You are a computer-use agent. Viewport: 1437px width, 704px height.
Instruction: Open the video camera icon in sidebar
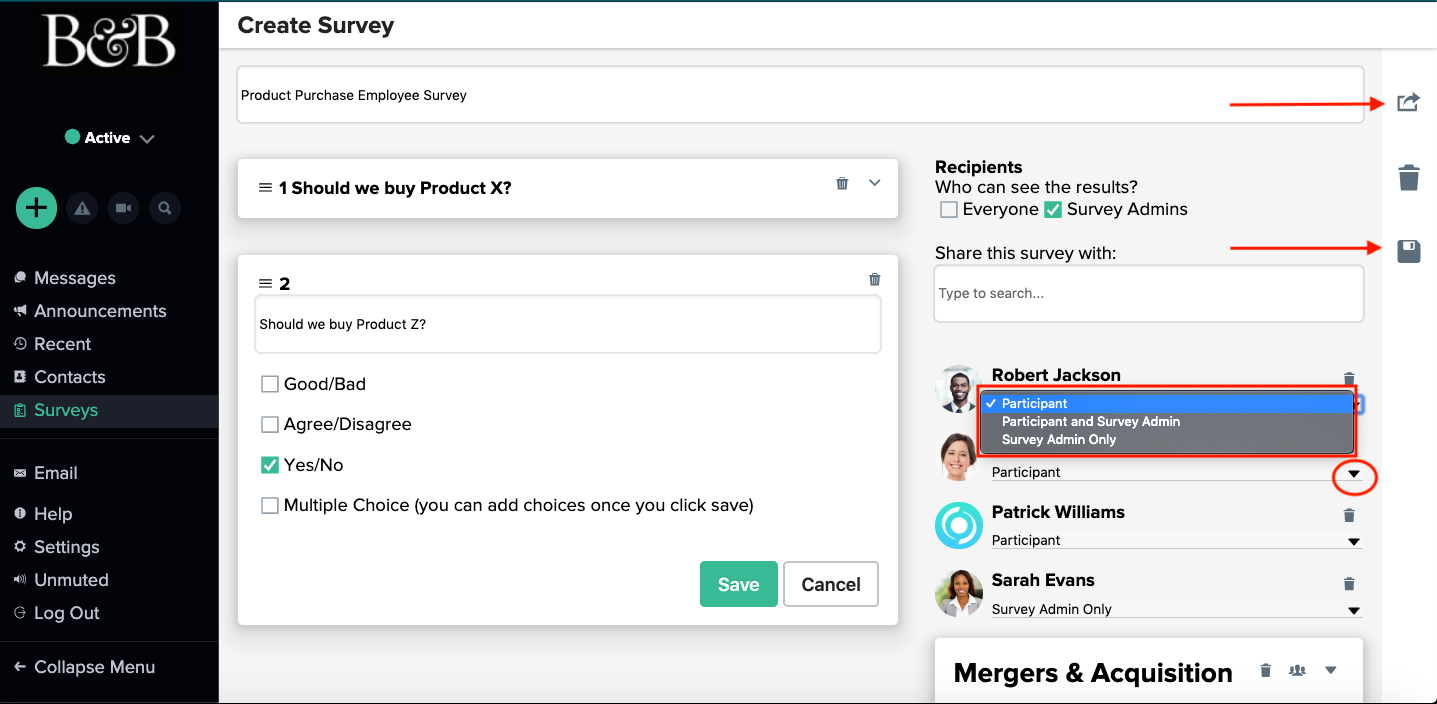(x=123, y=208)
